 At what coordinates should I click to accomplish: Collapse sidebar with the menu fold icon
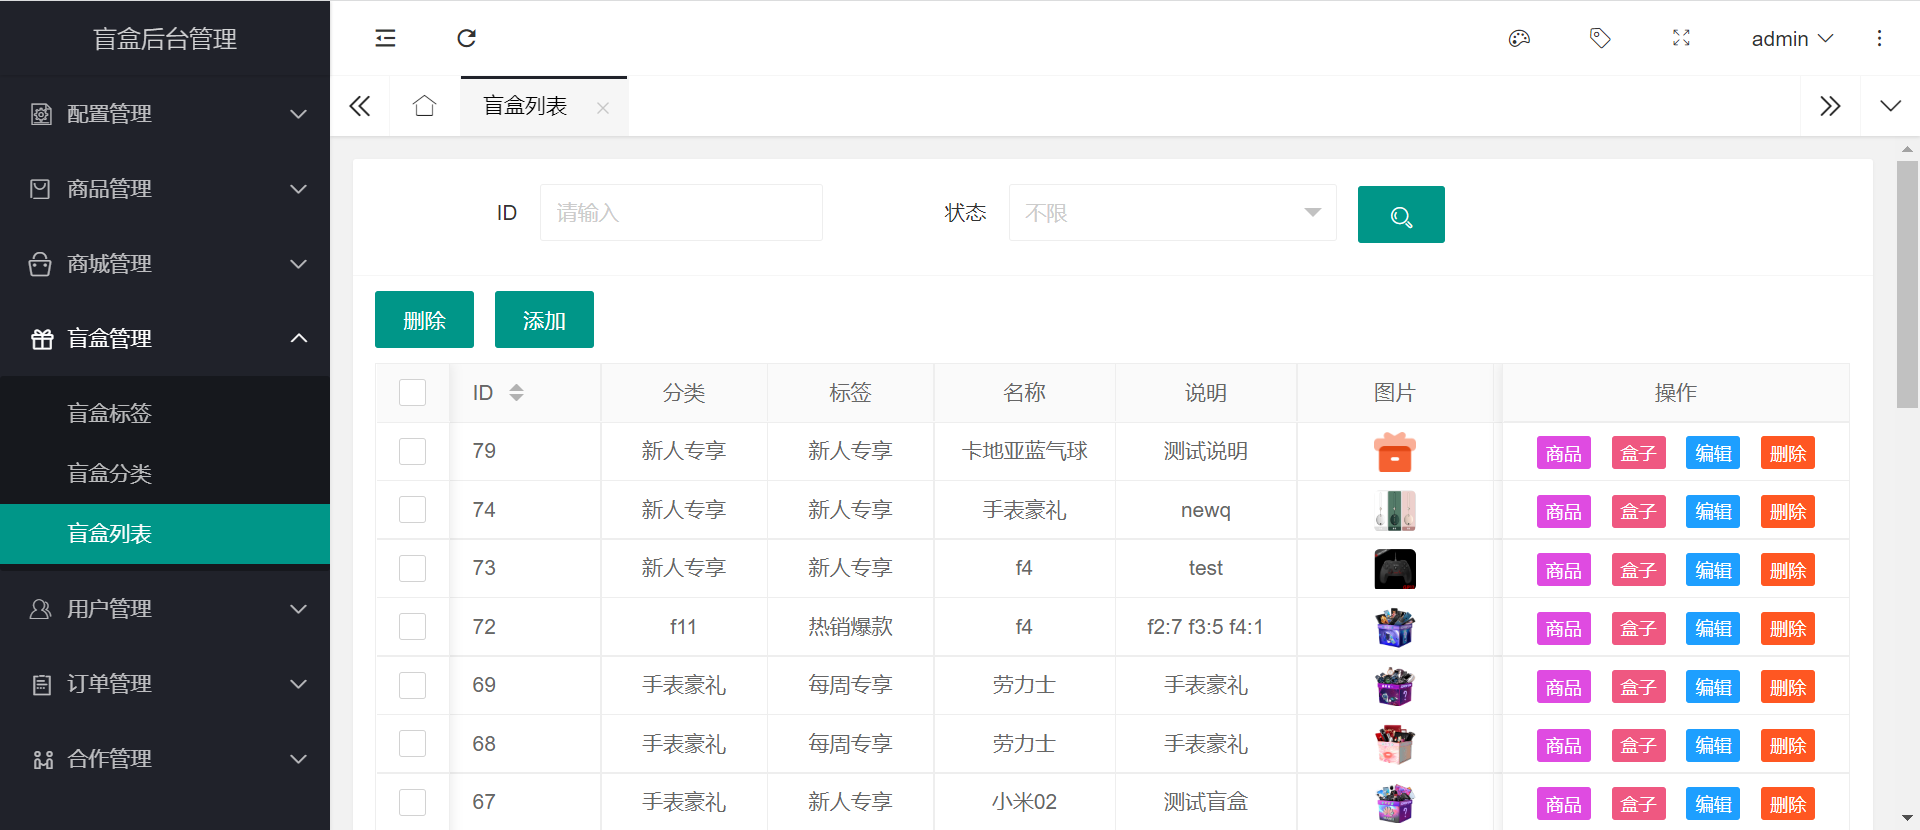385,38
